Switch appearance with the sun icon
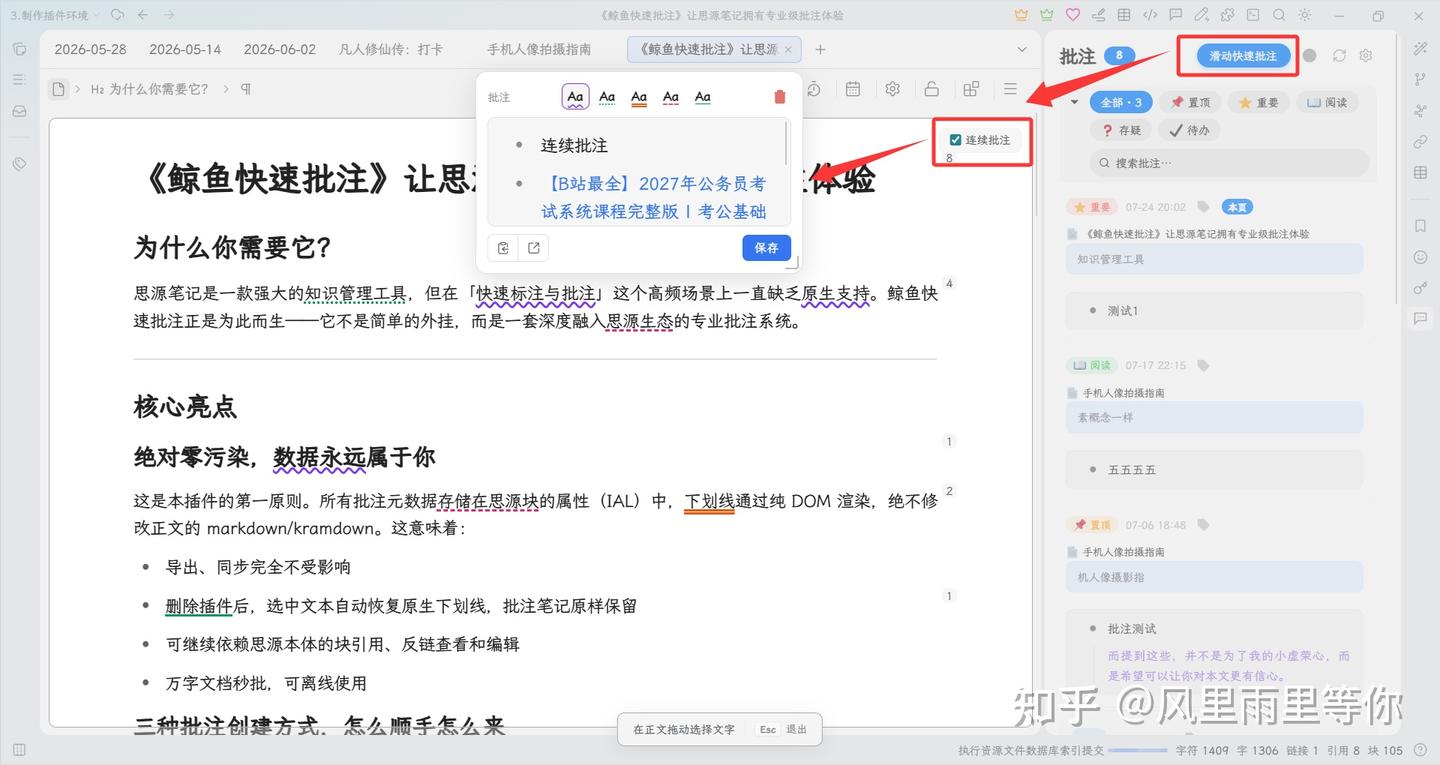This screenshot has height=765, width=1440. pos(1305,15)
